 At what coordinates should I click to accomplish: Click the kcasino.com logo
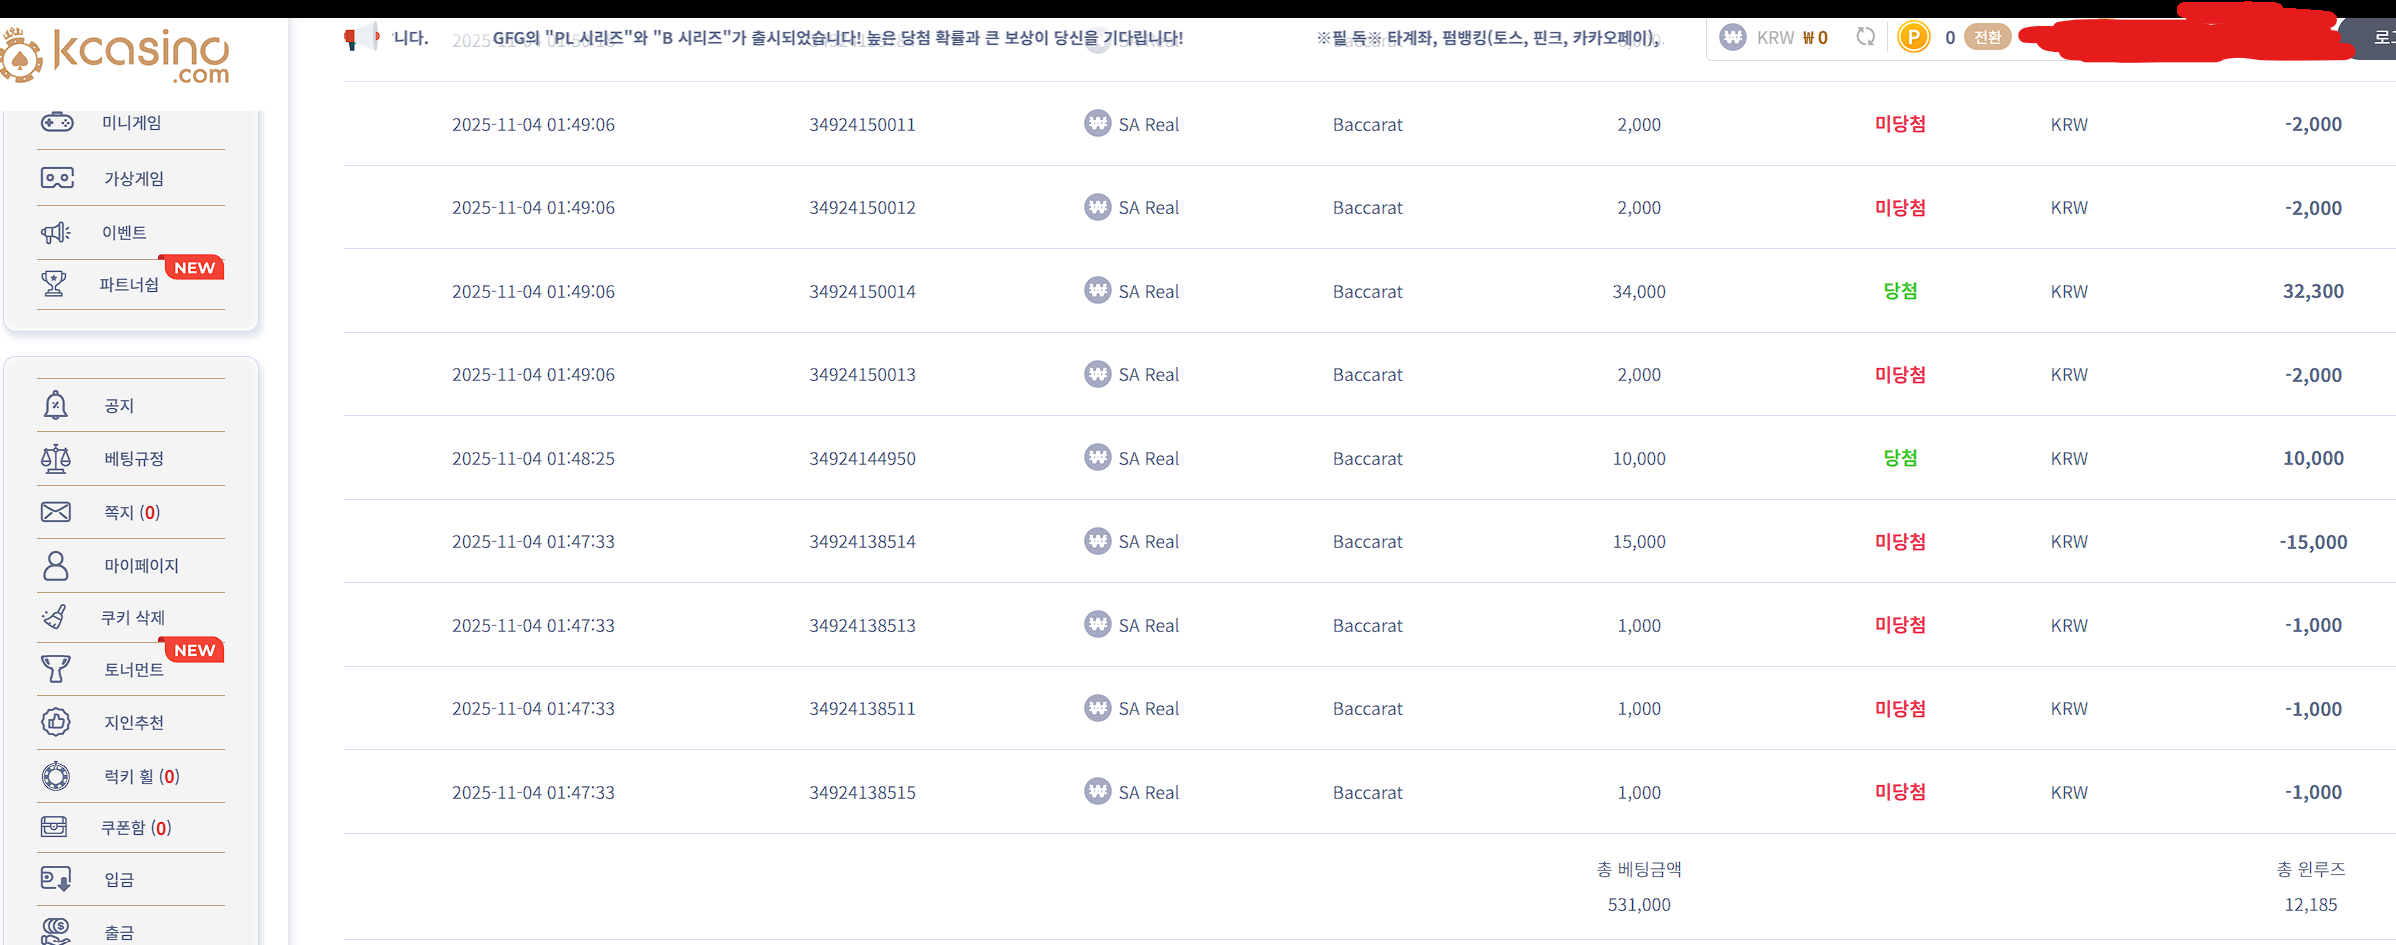point(120,55)
